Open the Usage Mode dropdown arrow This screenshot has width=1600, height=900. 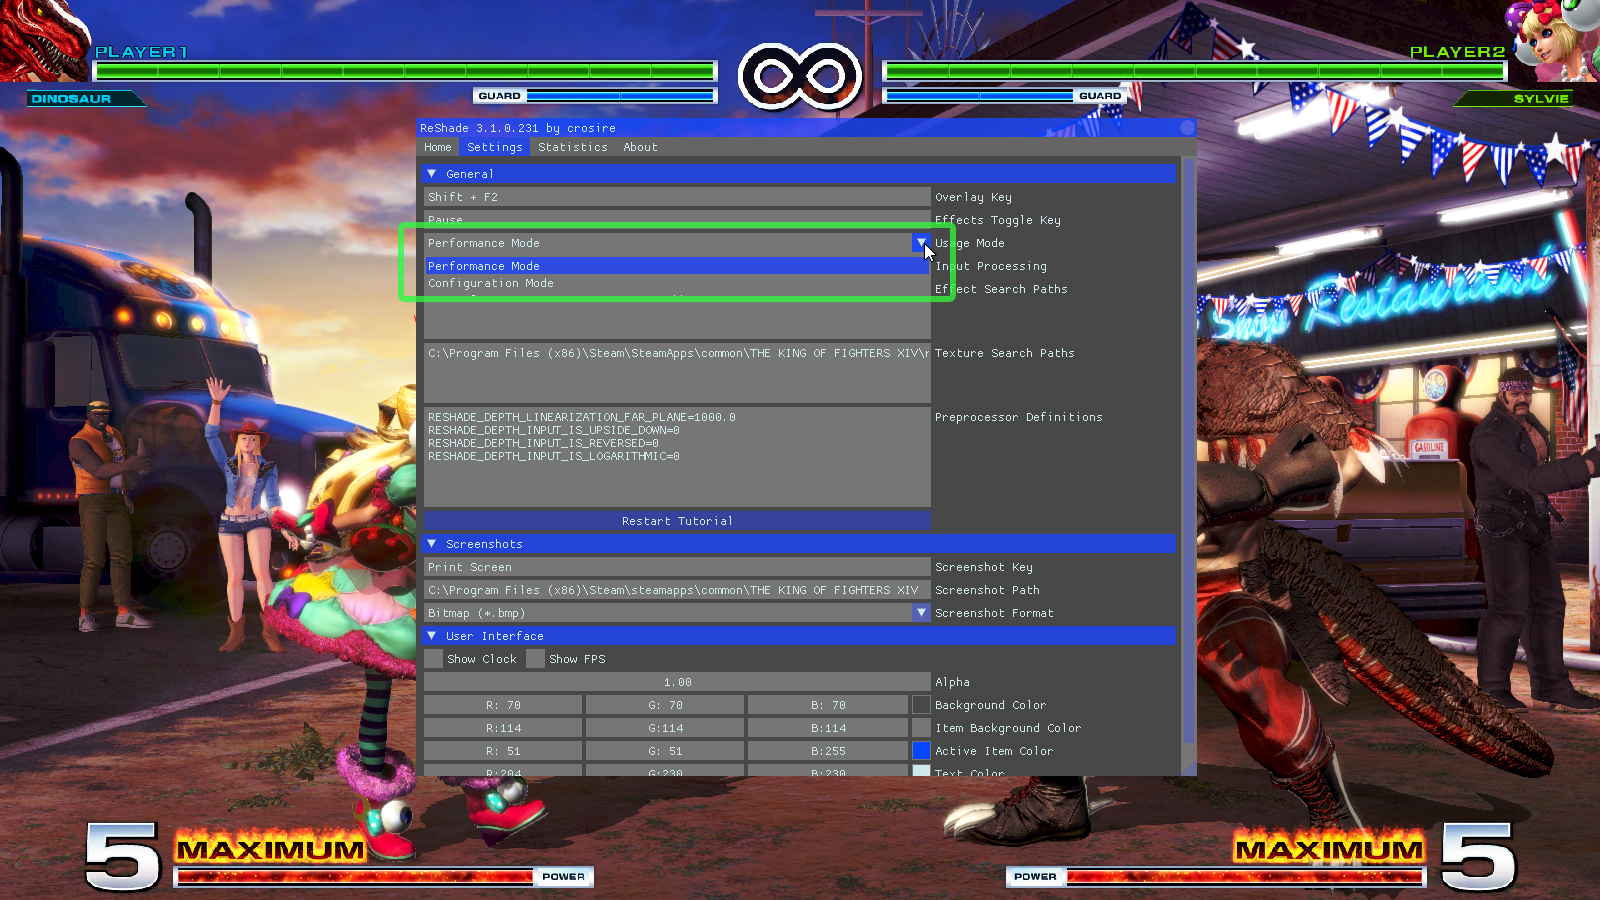(x=921, y=243)
